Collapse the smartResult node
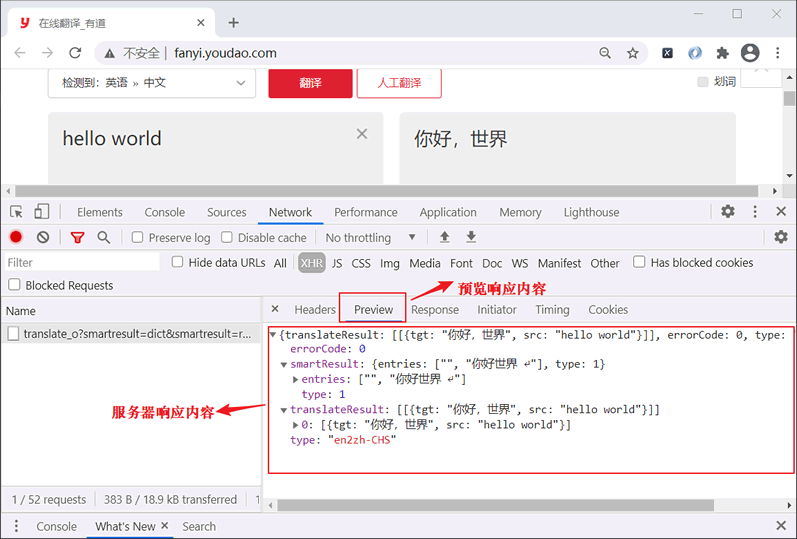797x539 pixels. [284, 364]
